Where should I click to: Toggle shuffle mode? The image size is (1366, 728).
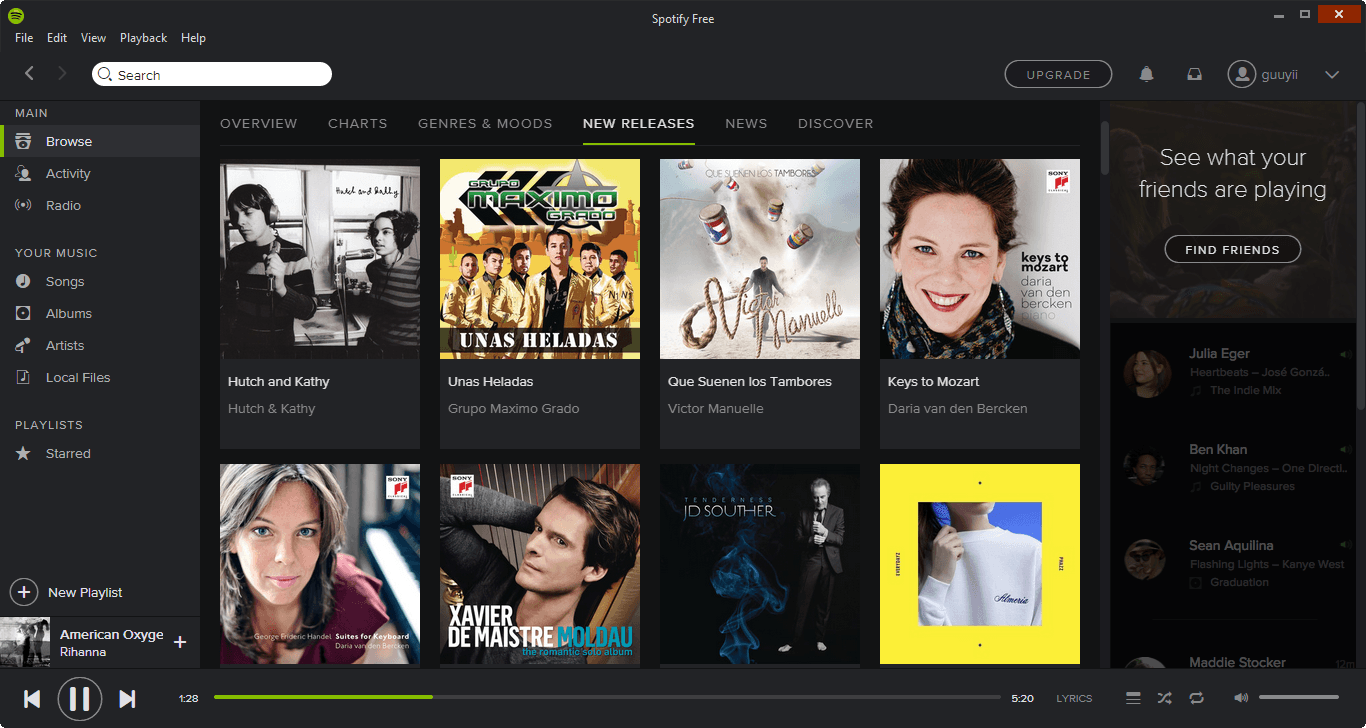point(1165,698)
